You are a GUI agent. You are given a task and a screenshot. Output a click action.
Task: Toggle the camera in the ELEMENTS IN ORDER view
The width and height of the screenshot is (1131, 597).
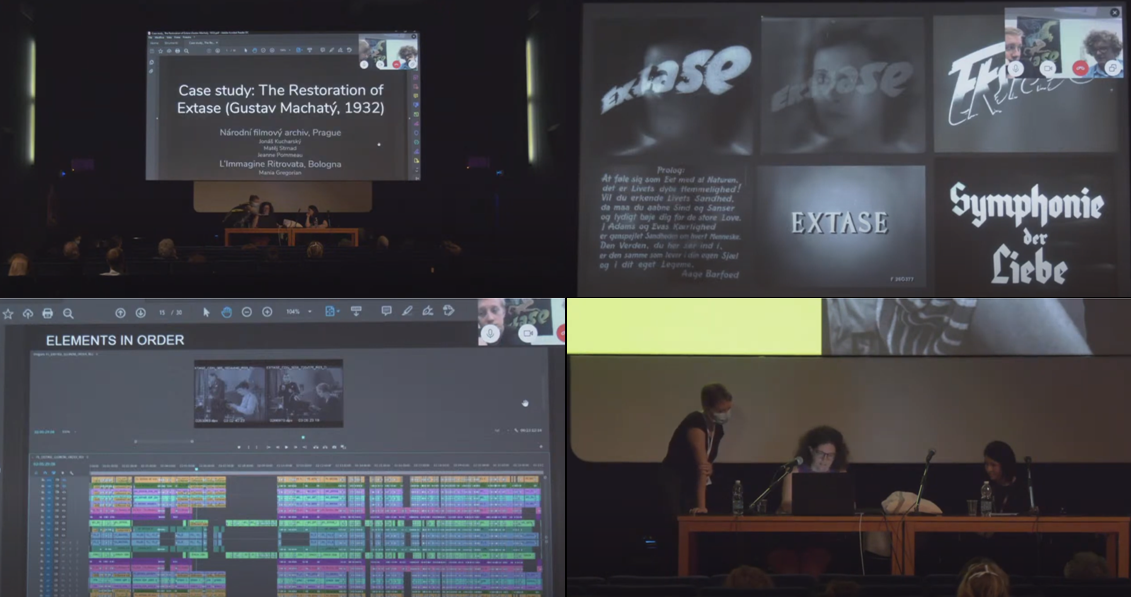coord(527,333)
